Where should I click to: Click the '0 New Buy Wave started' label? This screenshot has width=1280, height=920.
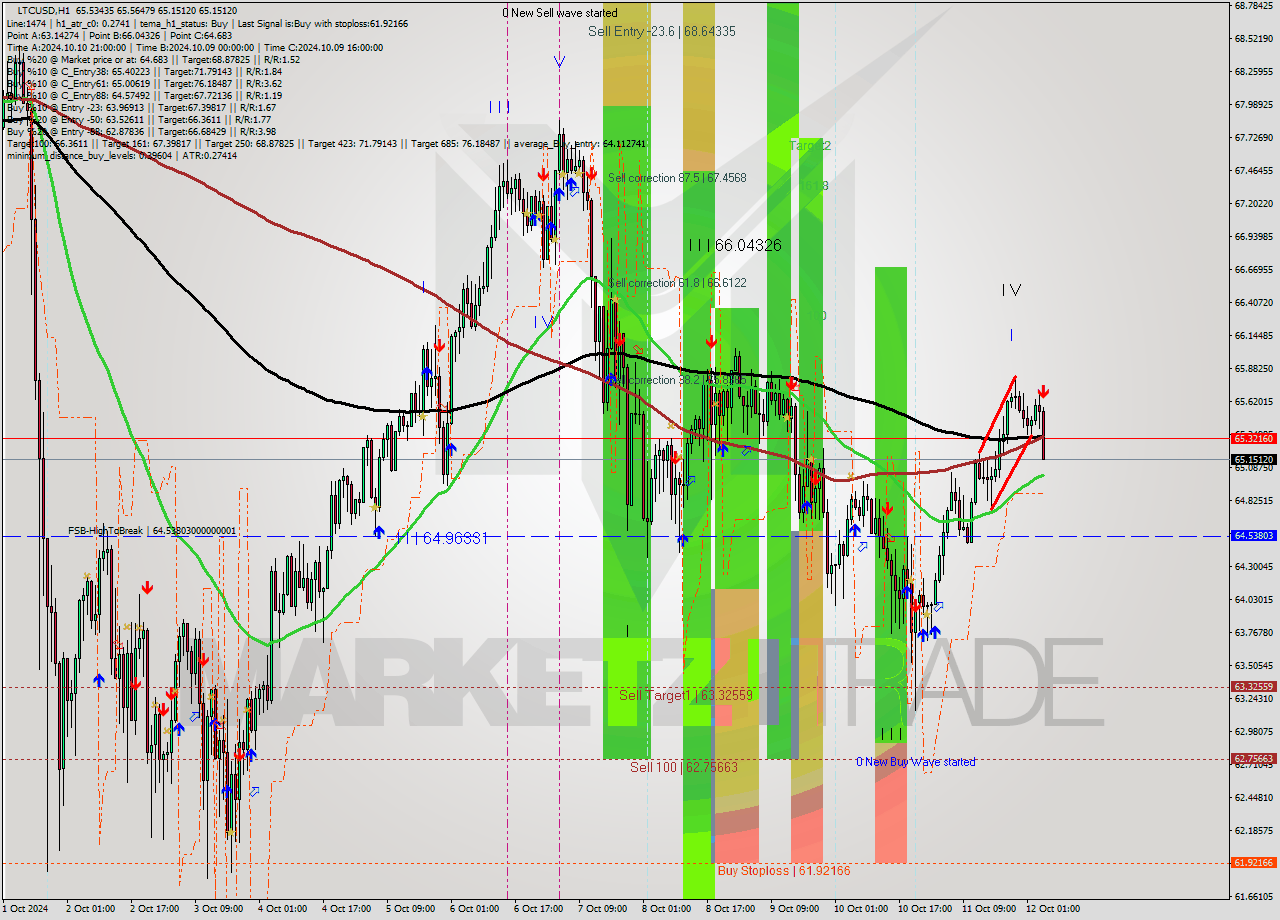click(x=916, y=762)
